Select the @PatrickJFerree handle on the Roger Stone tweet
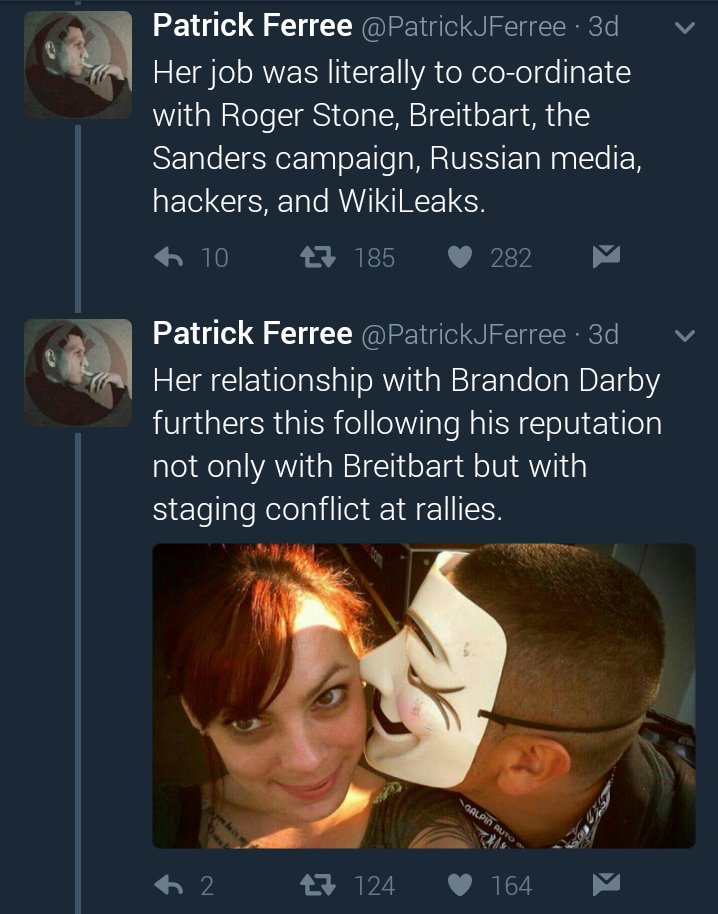 463,27
